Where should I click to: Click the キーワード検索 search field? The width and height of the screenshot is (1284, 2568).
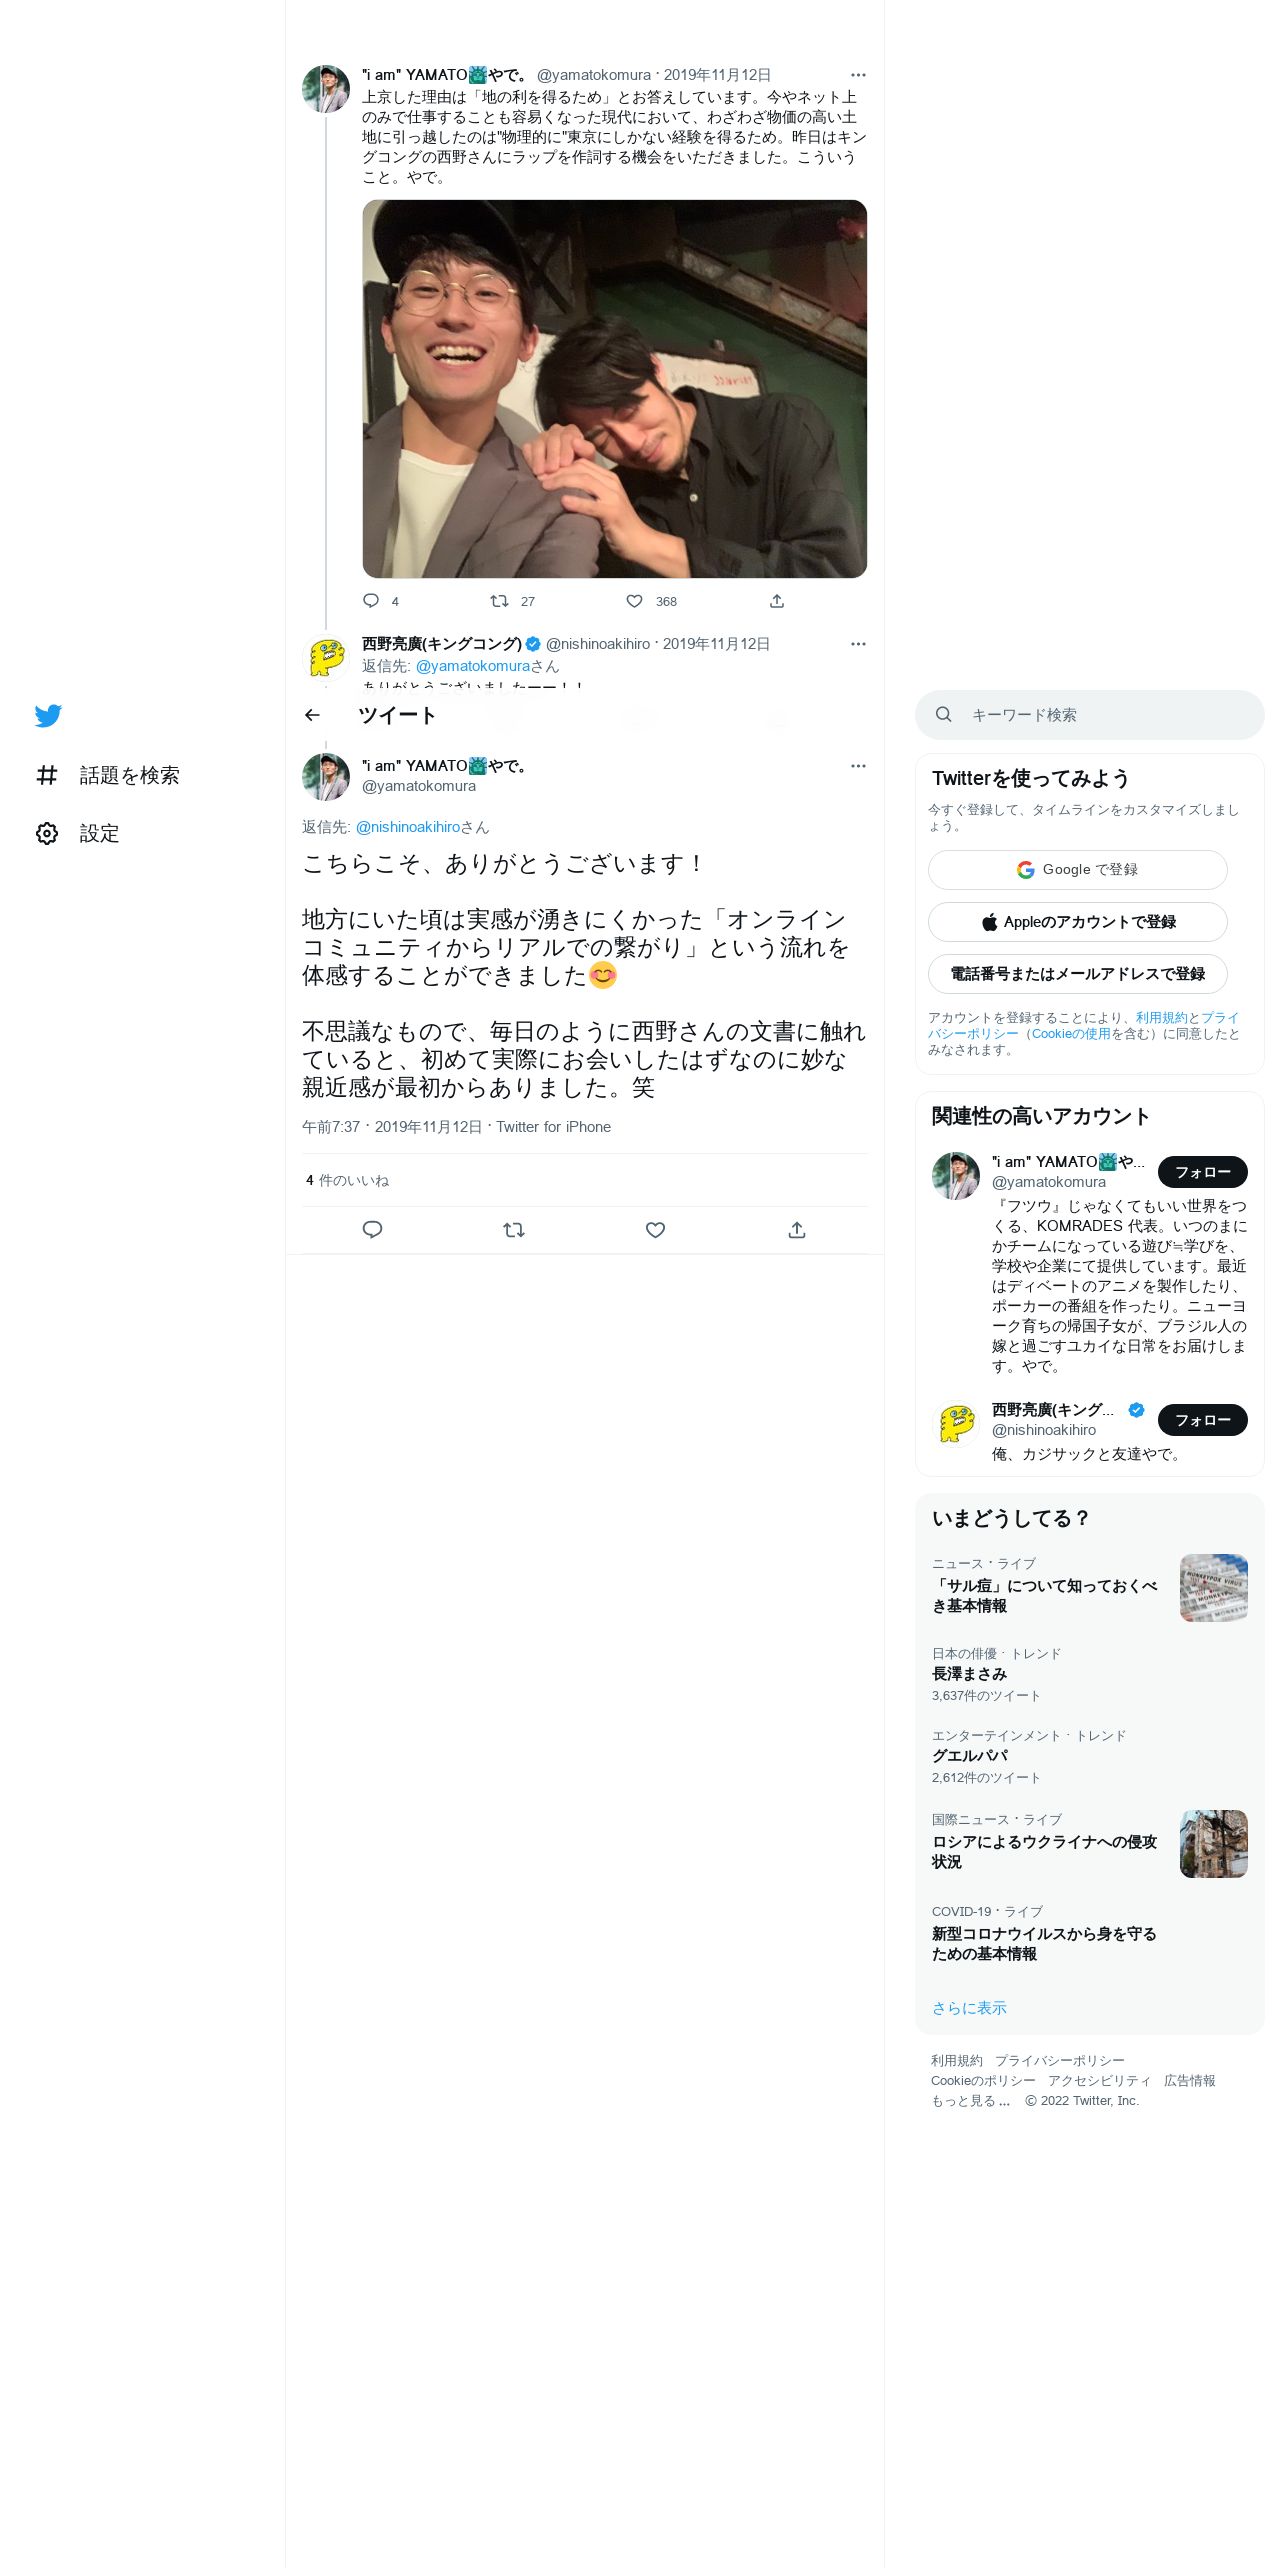coord(1090,715)
